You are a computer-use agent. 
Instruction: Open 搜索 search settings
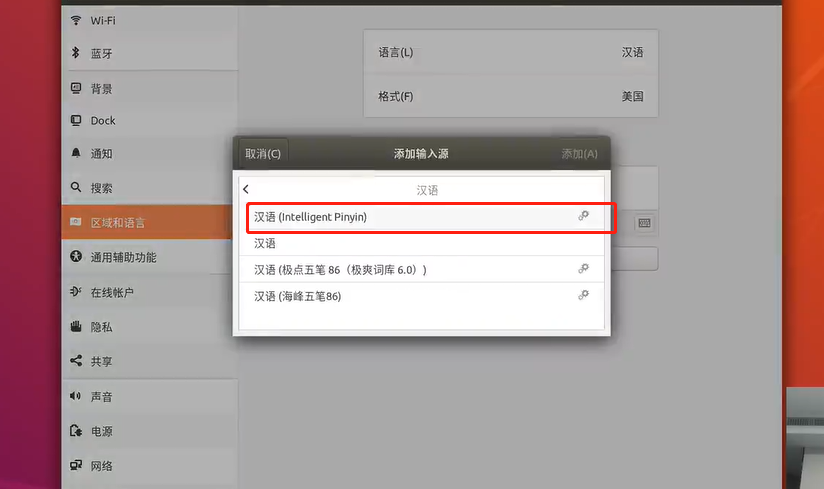(x=150, y=188)
